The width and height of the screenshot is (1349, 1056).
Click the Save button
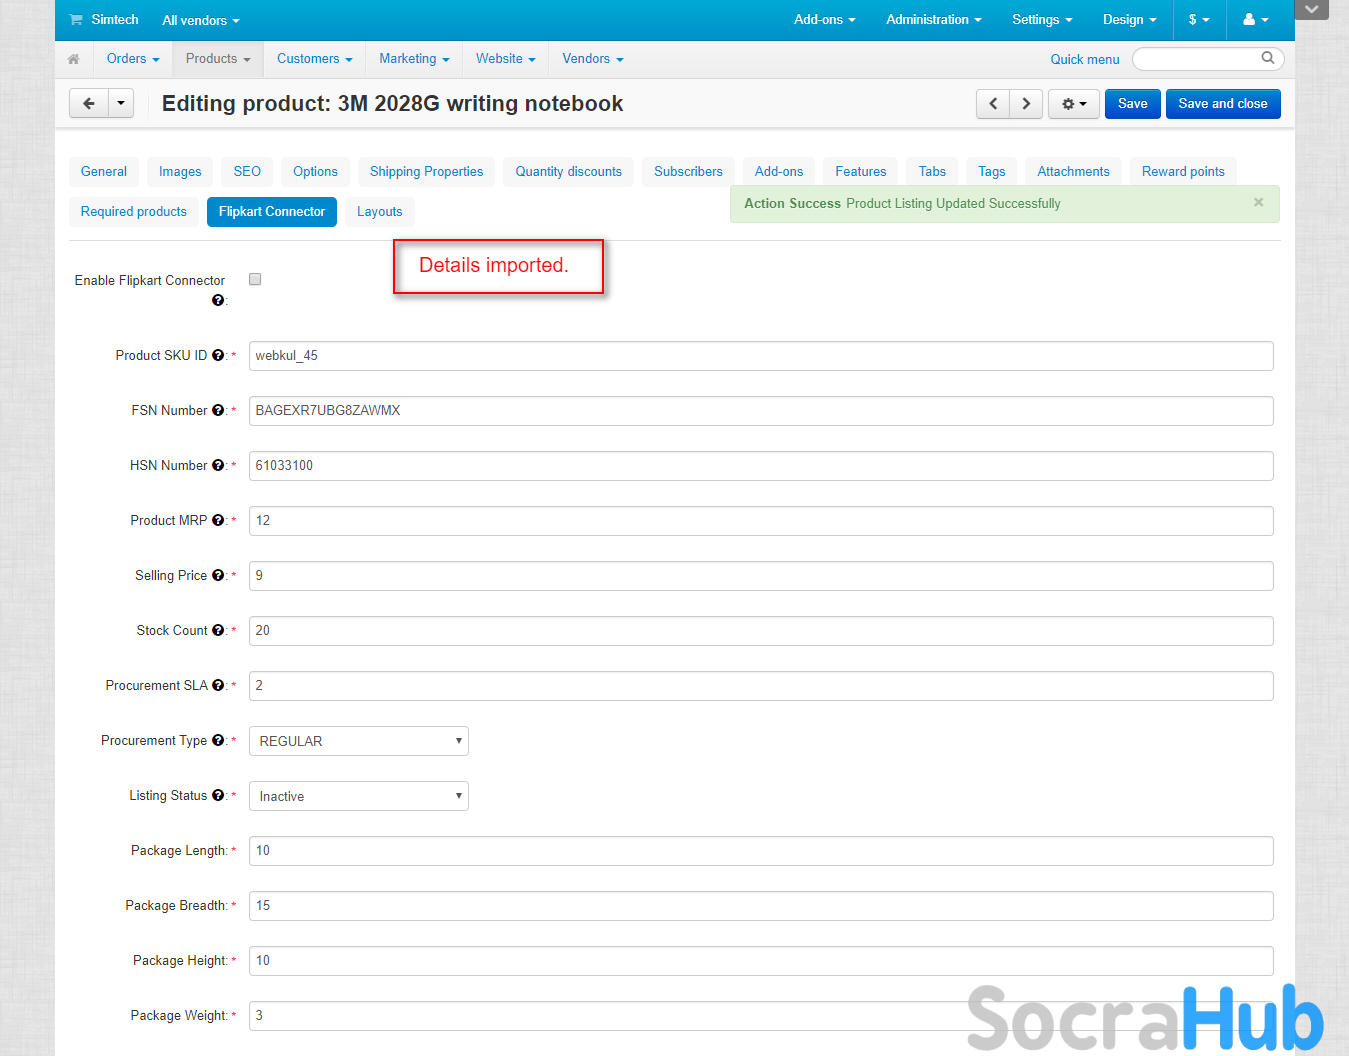tap(1132, 104)
